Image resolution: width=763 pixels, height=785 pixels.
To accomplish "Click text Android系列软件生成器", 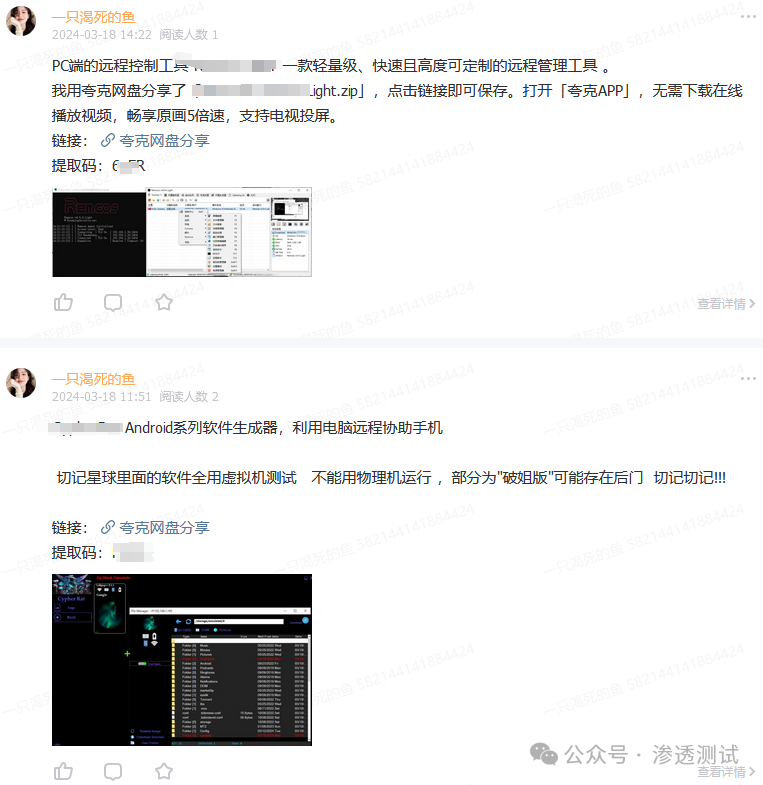I will pos(201,428).
